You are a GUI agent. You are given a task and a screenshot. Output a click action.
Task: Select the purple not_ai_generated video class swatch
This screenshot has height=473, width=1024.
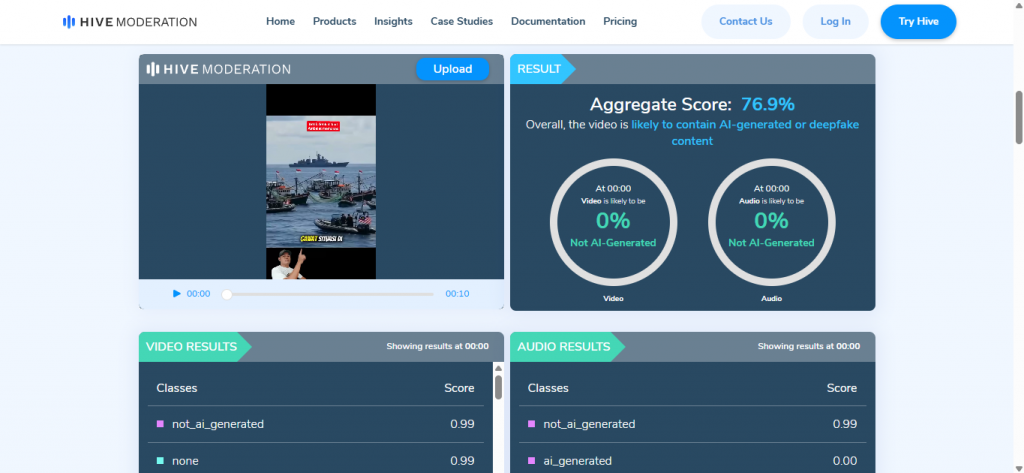(x=160, y=424)
